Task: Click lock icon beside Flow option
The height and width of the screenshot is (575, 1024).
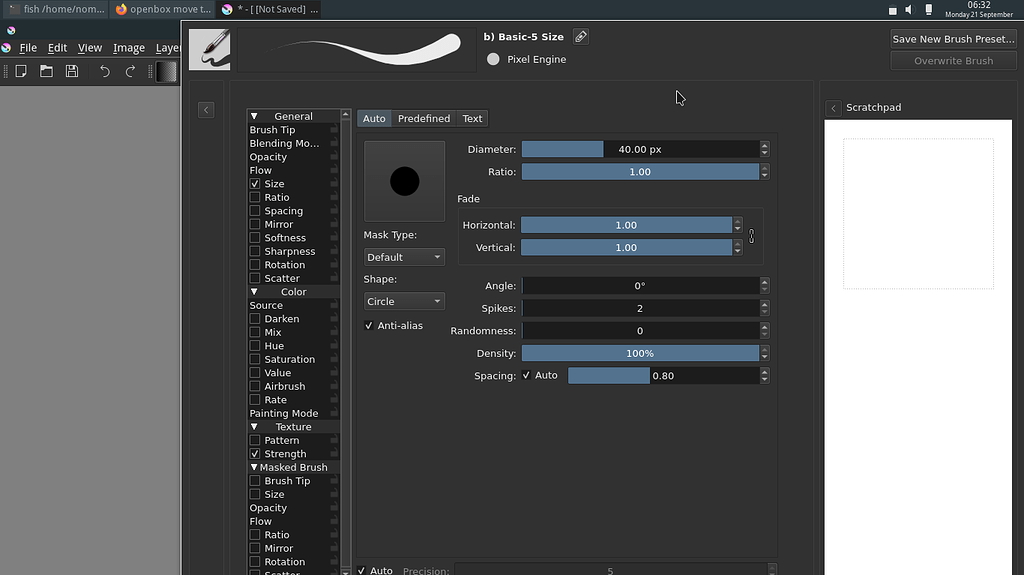Action: pyautogui.click(x=334, y=170)
